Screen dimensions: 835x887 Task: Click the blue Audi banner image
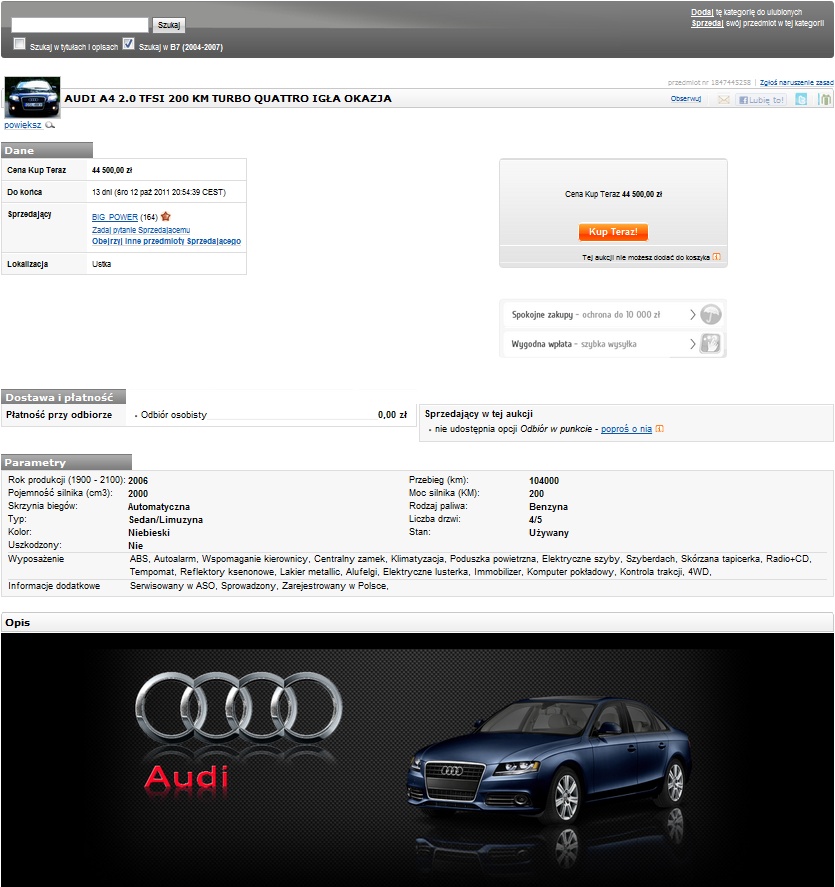[417, 760]
